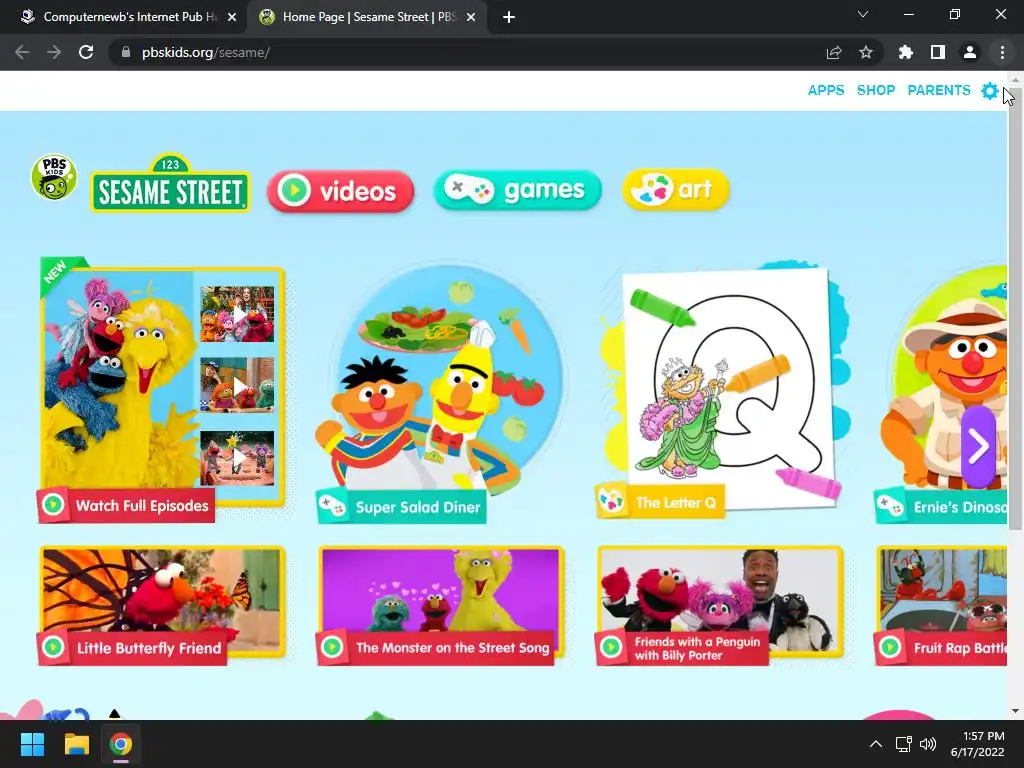Viewport: 1024px width, 768px height.
Task: Open the Chrome three-dot menu
Action: (1002, 52)
